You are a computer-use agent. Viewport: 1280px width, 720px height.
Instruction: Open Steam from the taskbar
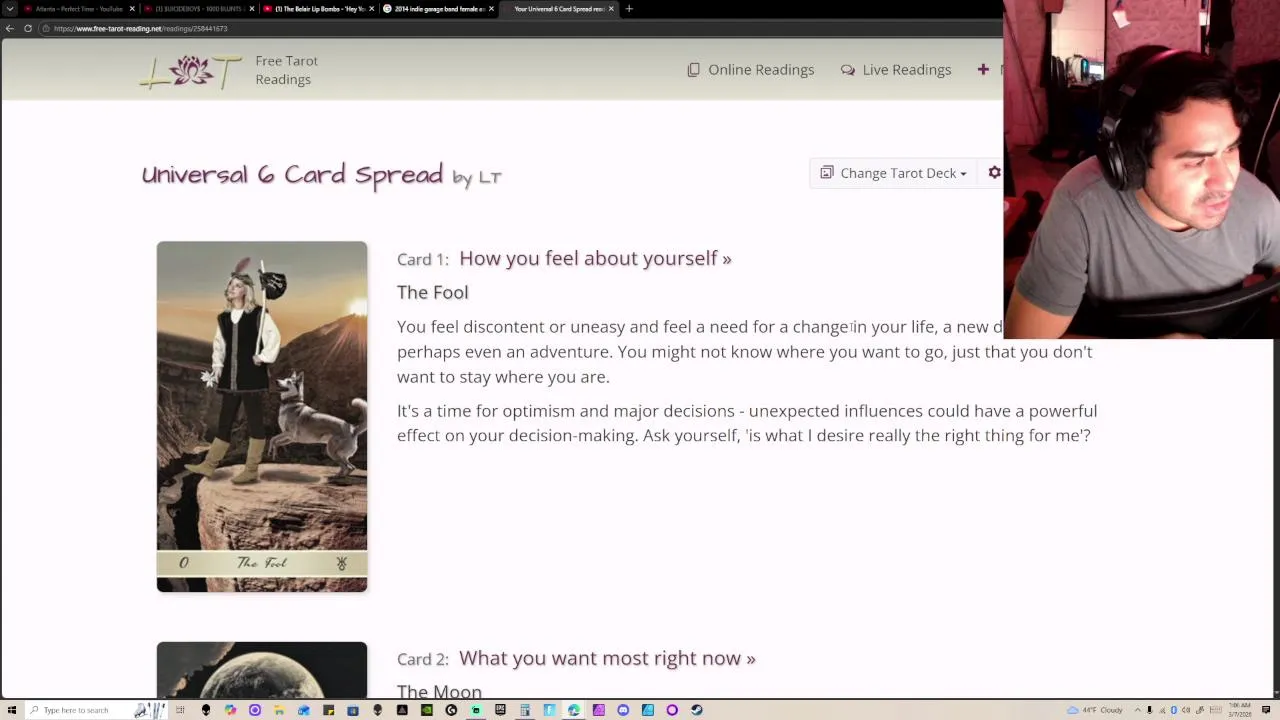(x=696, y=710)
